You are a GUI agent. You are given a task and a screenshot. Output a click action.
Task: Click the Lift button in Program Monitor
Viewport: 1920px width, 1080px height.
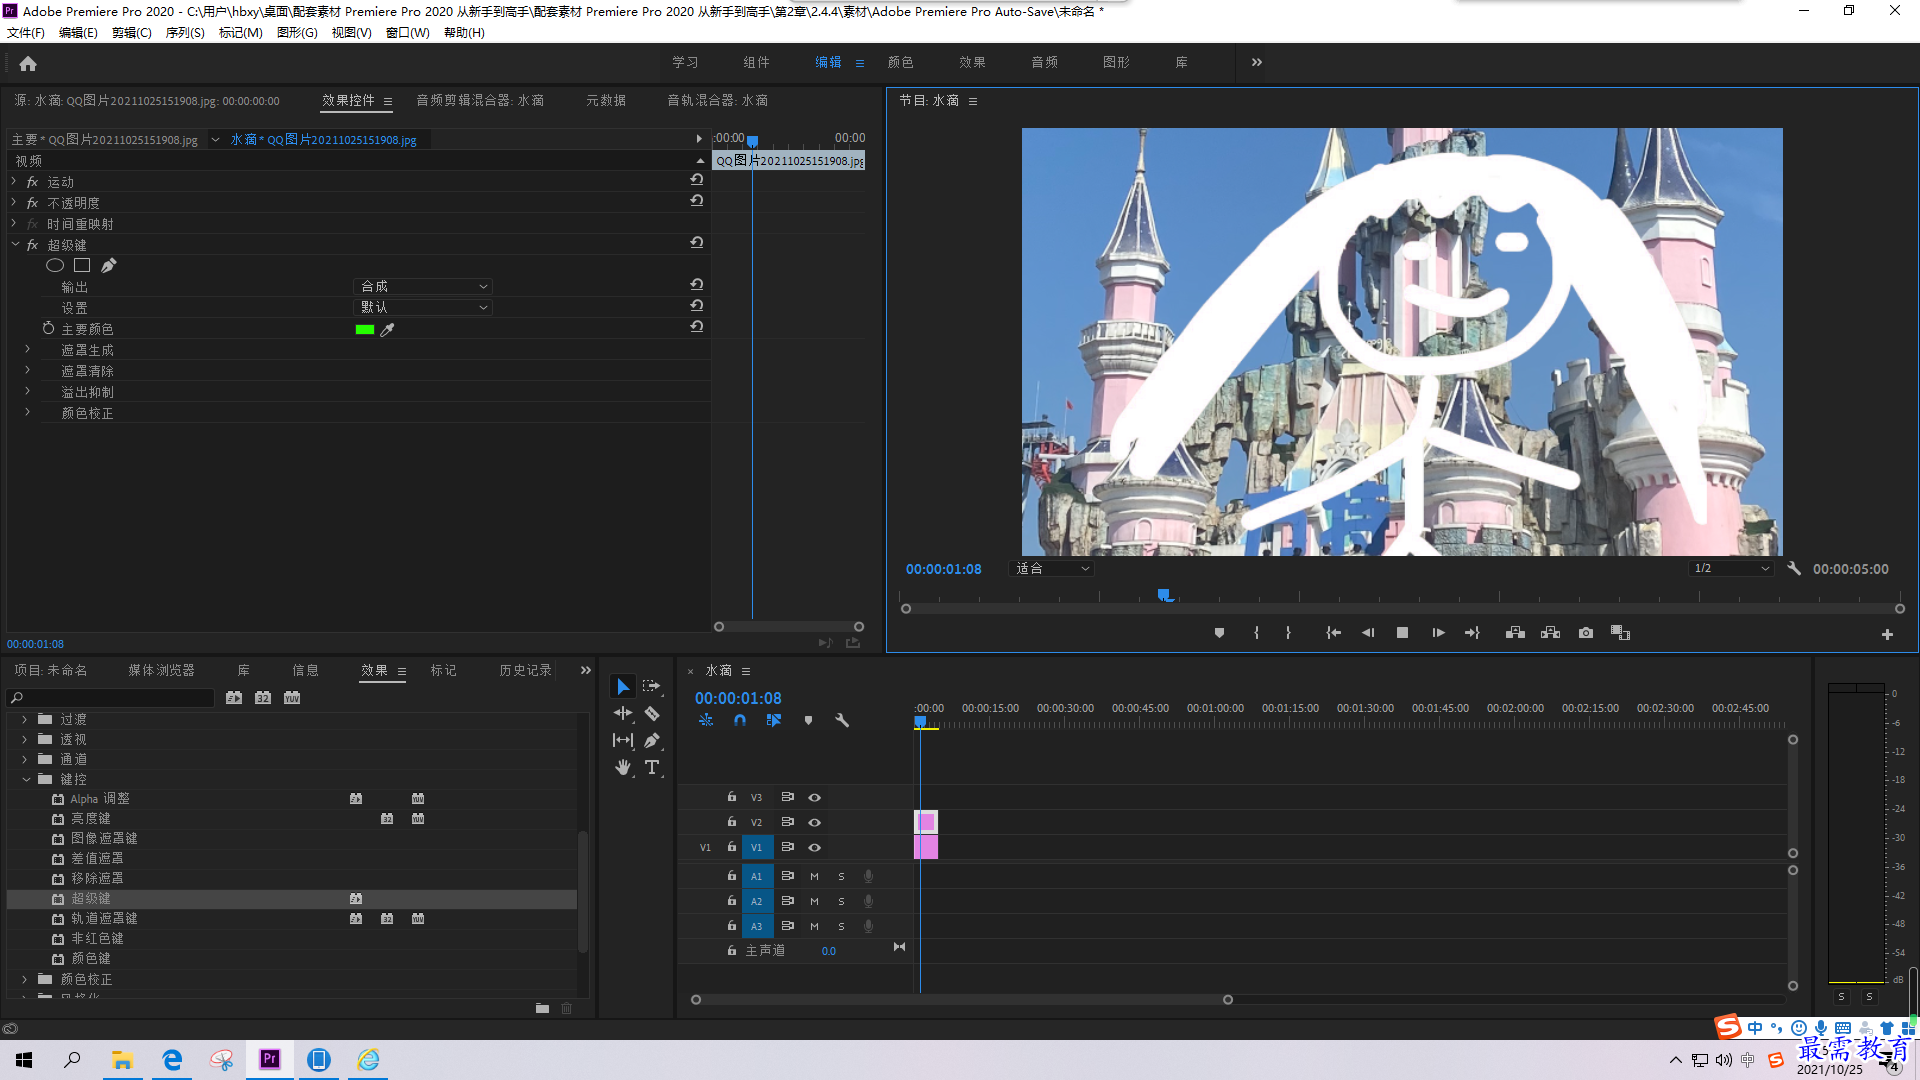1515,633
